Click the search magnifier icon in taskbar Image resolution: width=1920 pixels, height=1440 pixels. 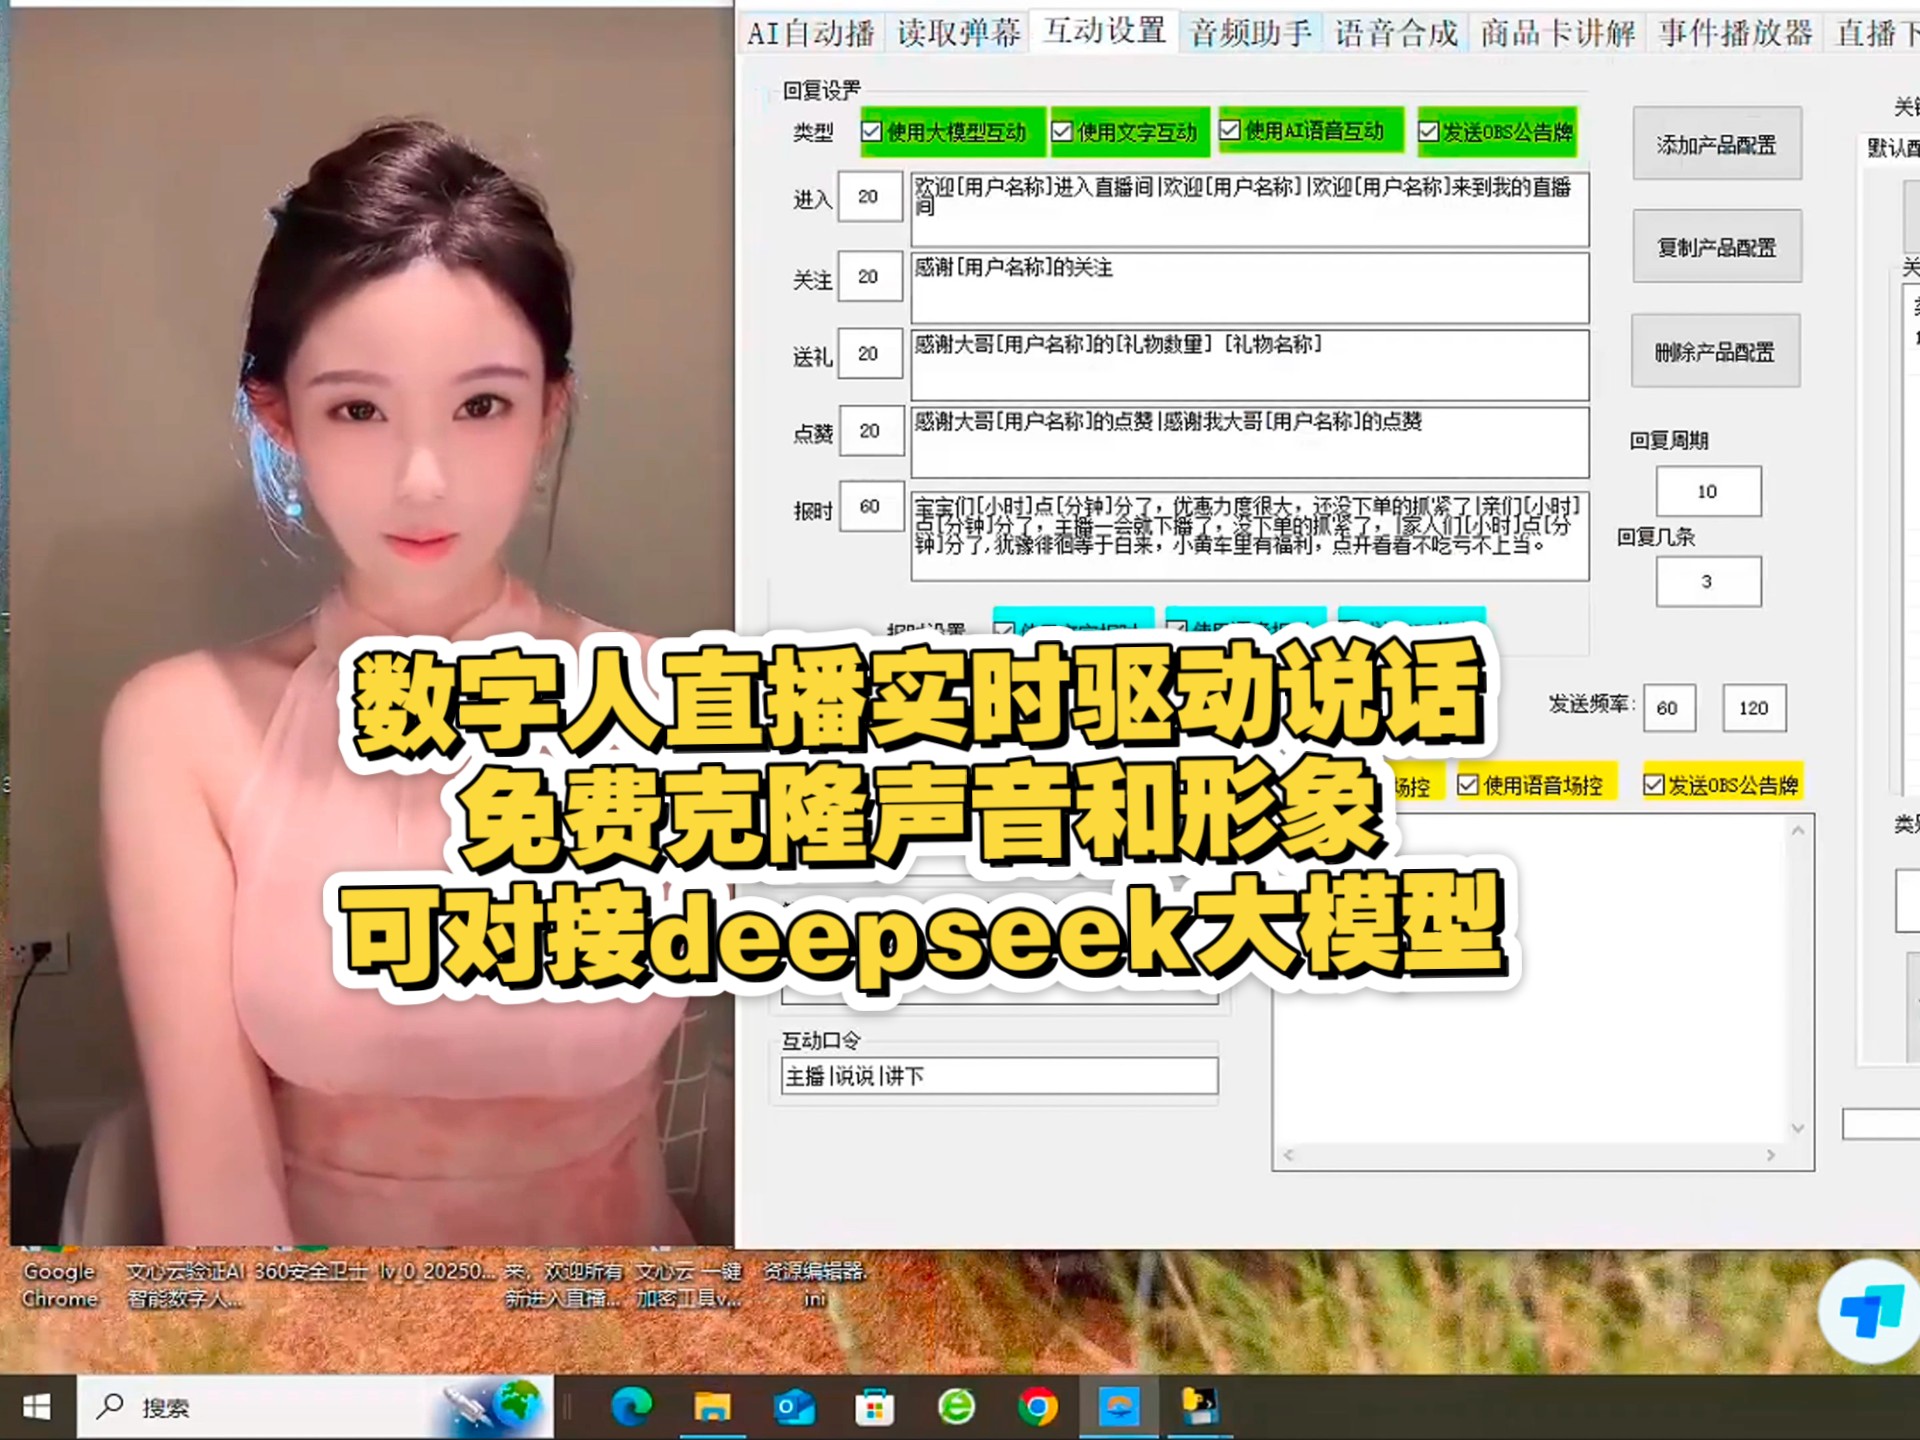[x=110, y=1407]
